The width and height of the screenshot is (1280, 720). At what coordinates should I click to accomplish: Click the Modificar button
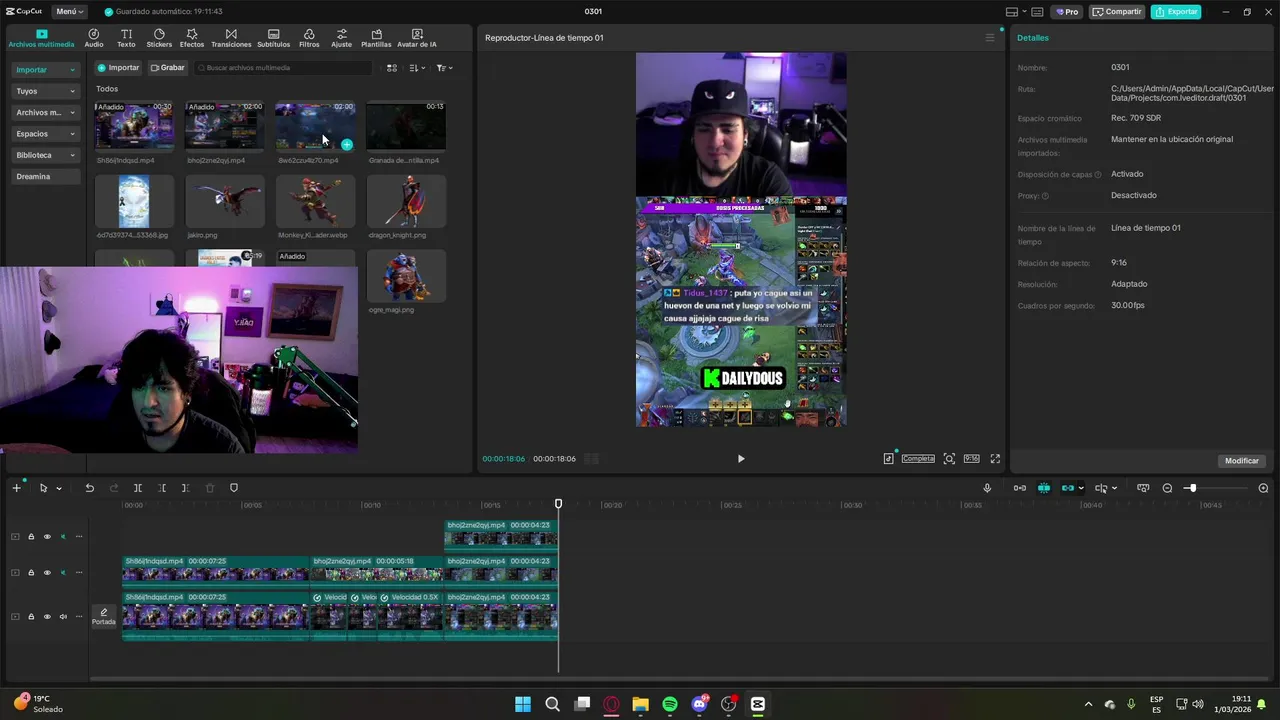1242,461
